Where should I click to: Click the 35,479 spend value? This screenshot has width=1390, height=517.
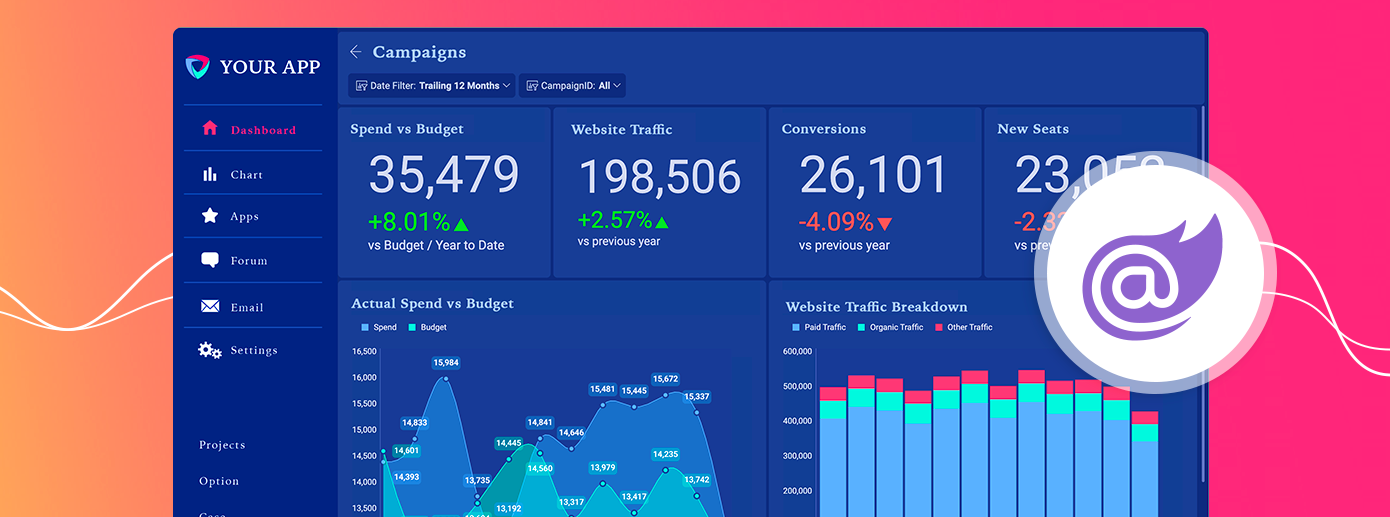(444, 175)
